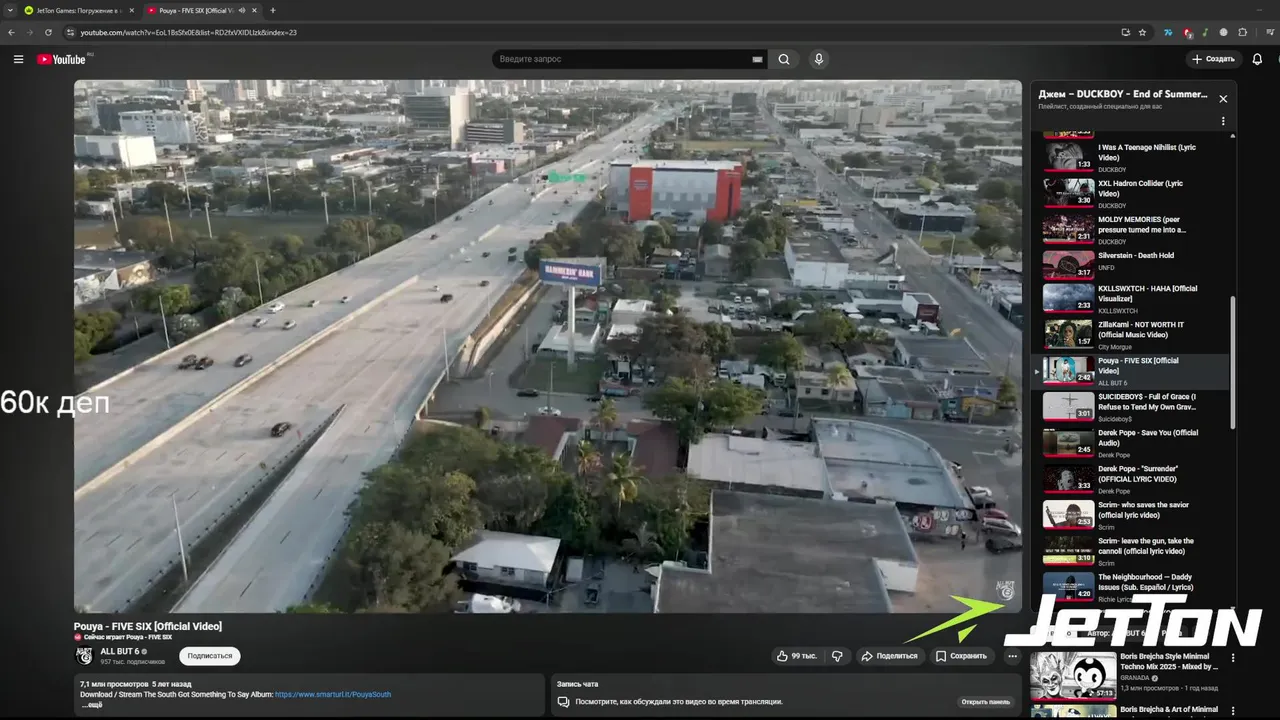Screen dimensions: 1280x720
Task: Click the playlist panel scrollbar
Action: click(x=1233, y=362)
